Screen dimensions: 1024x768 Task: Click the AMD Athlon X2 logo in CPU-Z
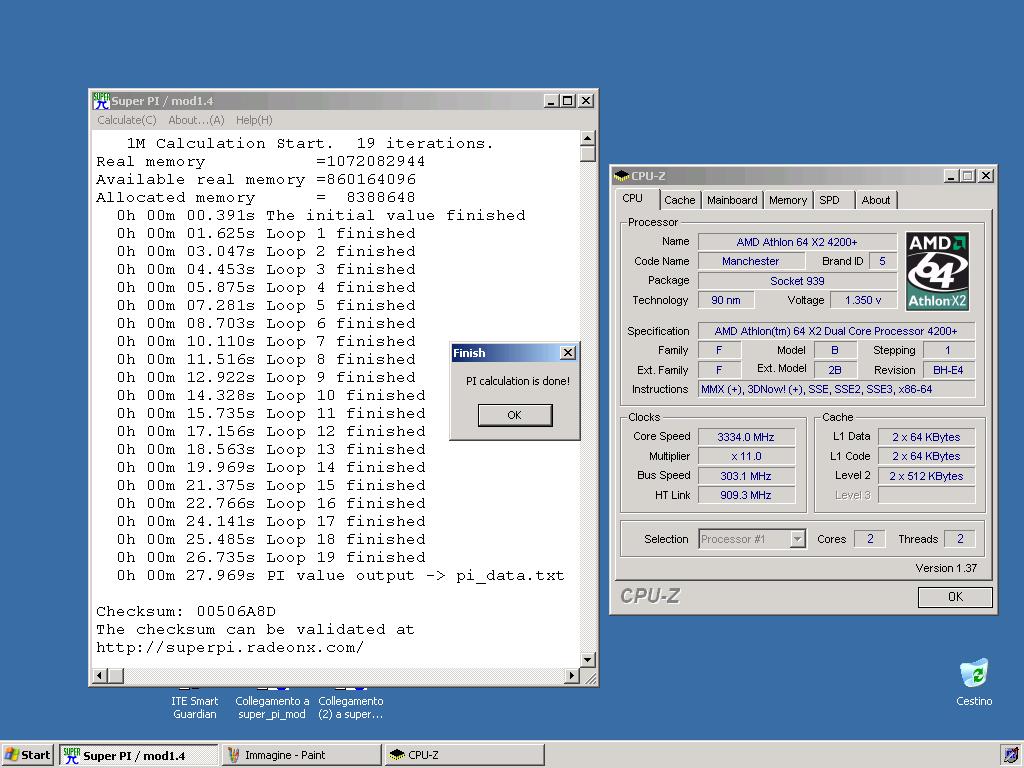coord(937,271)
